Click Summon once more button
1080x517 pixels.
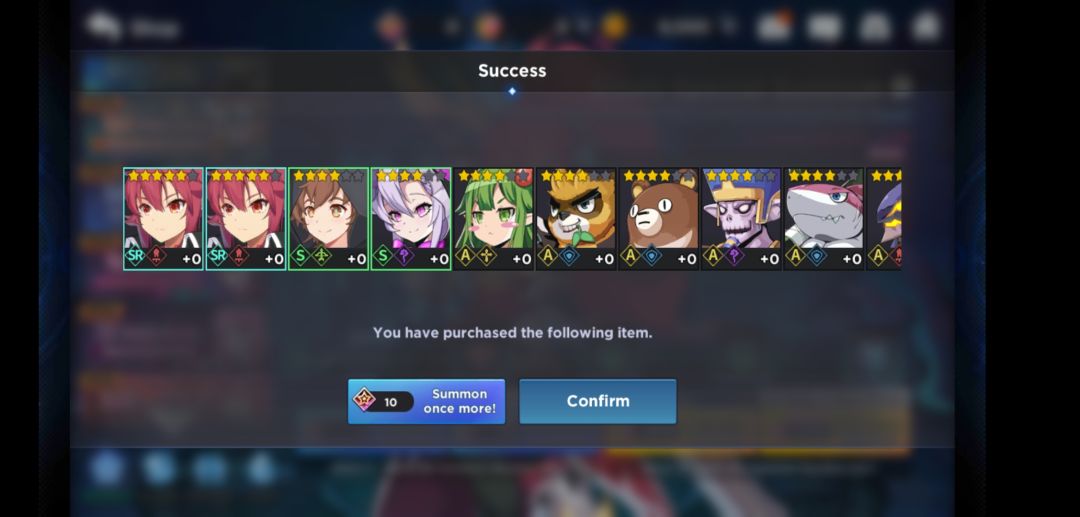point(426,401)
